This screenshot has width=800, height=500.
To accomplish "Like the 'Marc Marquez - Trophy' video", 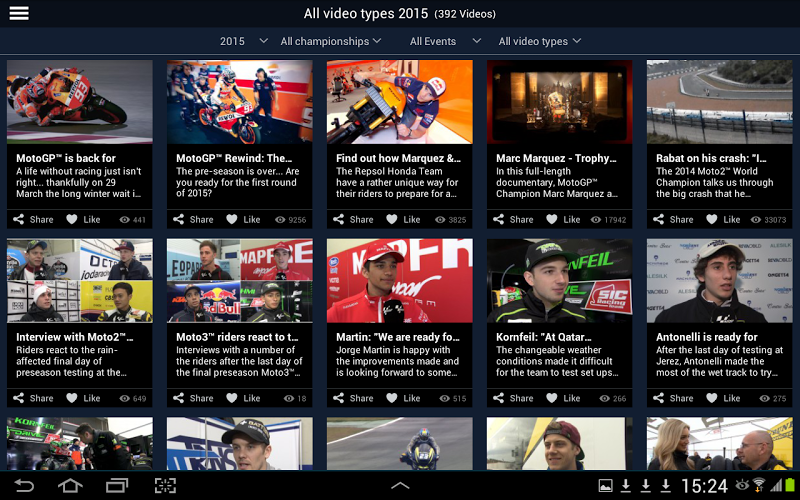I will point(563,219).
